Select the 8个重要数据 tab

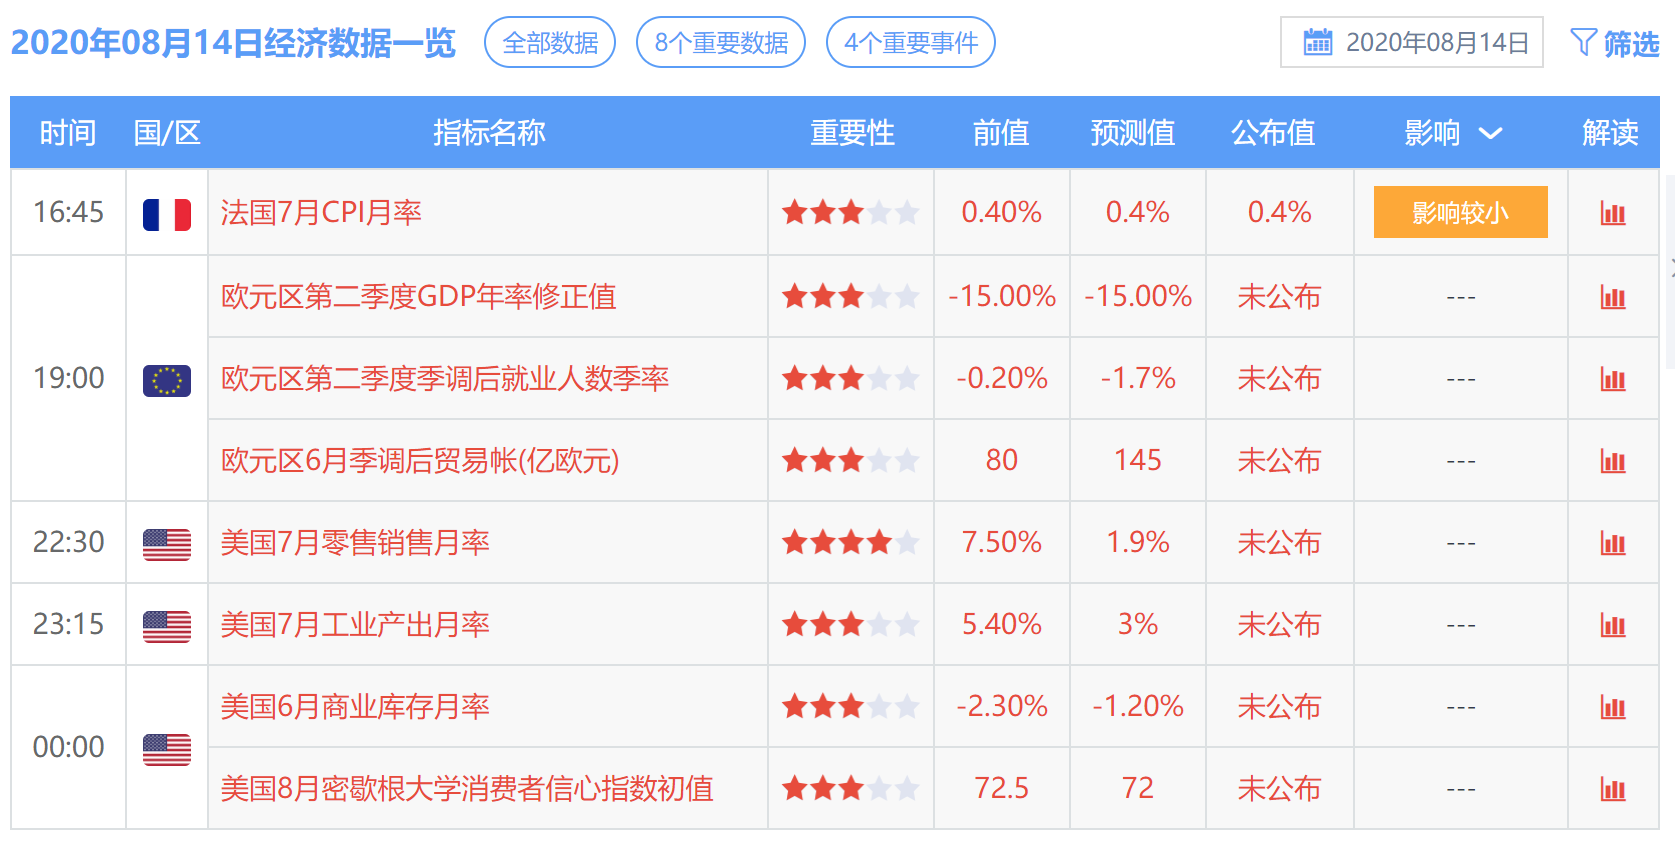(721, 42)
